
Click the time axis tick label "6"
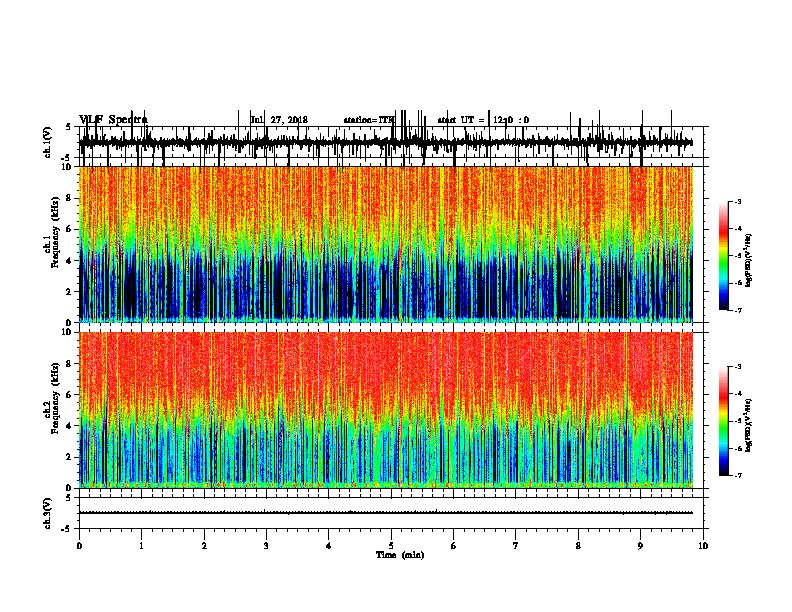click(x=454, y=545)
